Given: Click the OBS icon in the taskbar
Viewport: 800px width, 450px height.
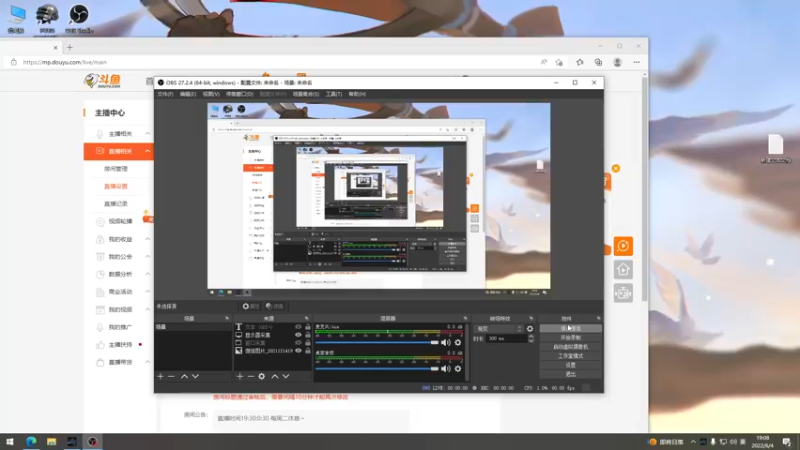Looking at the screenshot, I should point(92,442).
